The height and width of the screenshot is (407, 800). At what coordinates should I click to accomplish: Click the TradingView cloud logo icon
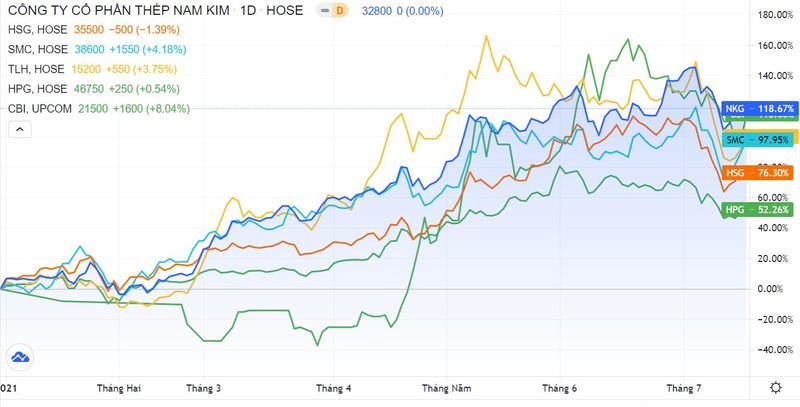pyautogui.click(x=18, y=357)
